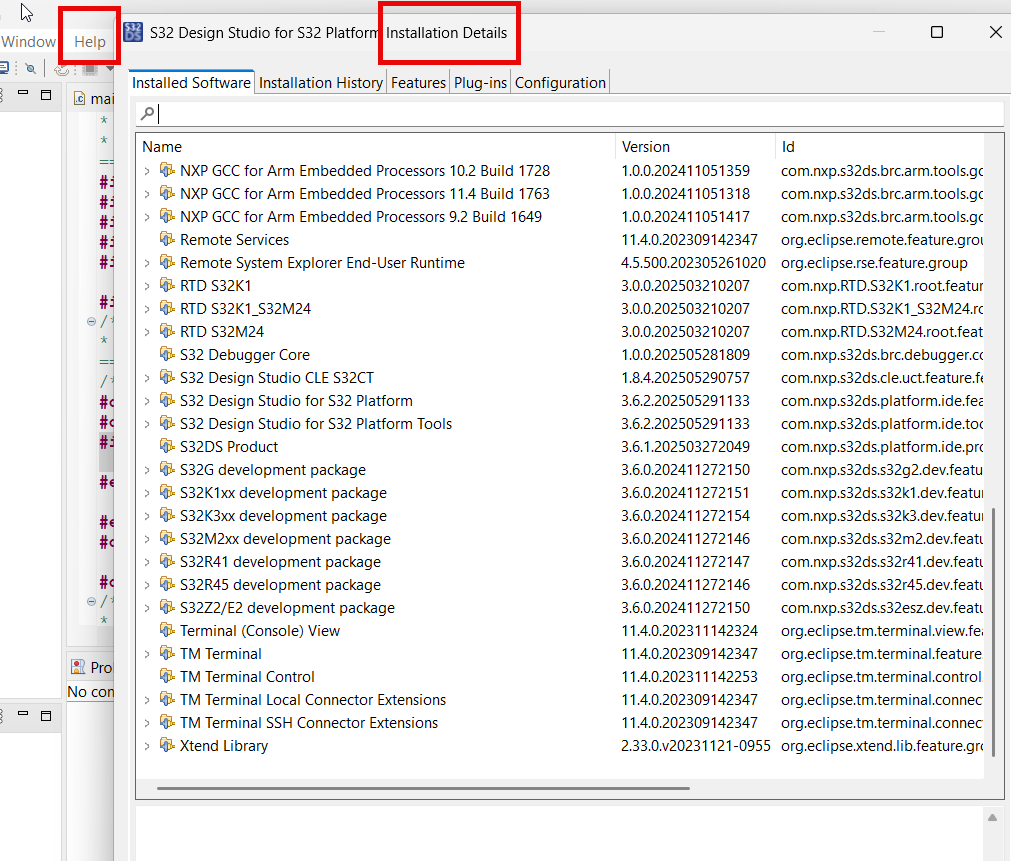Click the S32 Debugger Core feature icon
Screen dimensions: 1011x861
pos(167,354)
